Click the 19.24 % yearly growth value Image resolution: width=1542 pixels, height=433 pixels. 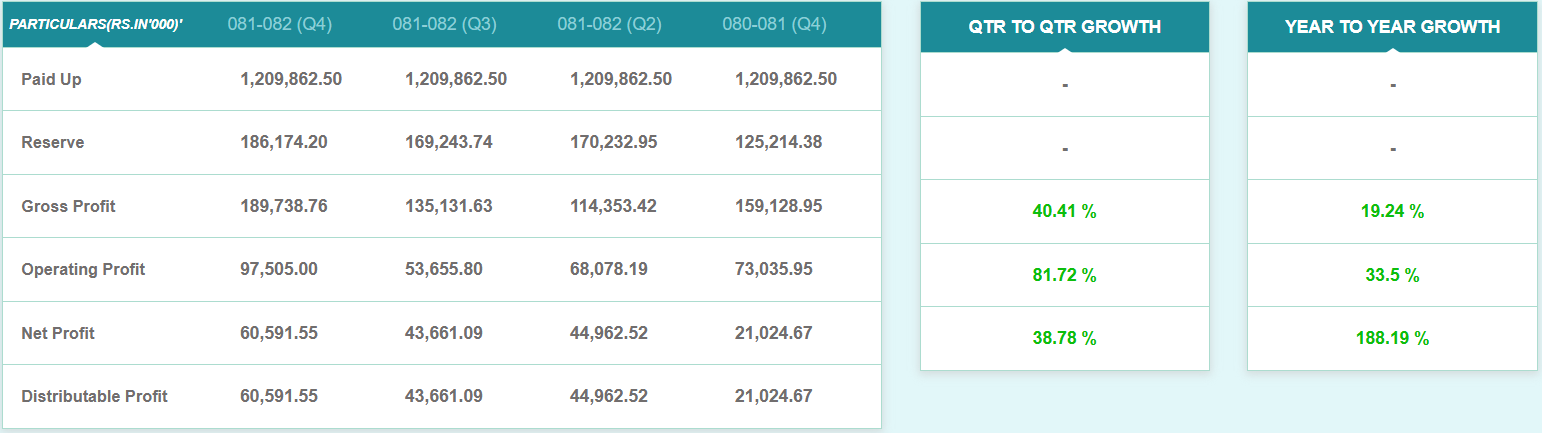click(1392, 211)
